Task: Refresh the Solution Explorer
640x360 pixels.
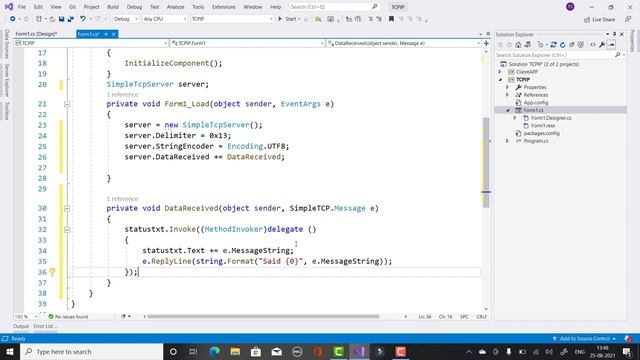Action: click(562, 44)
